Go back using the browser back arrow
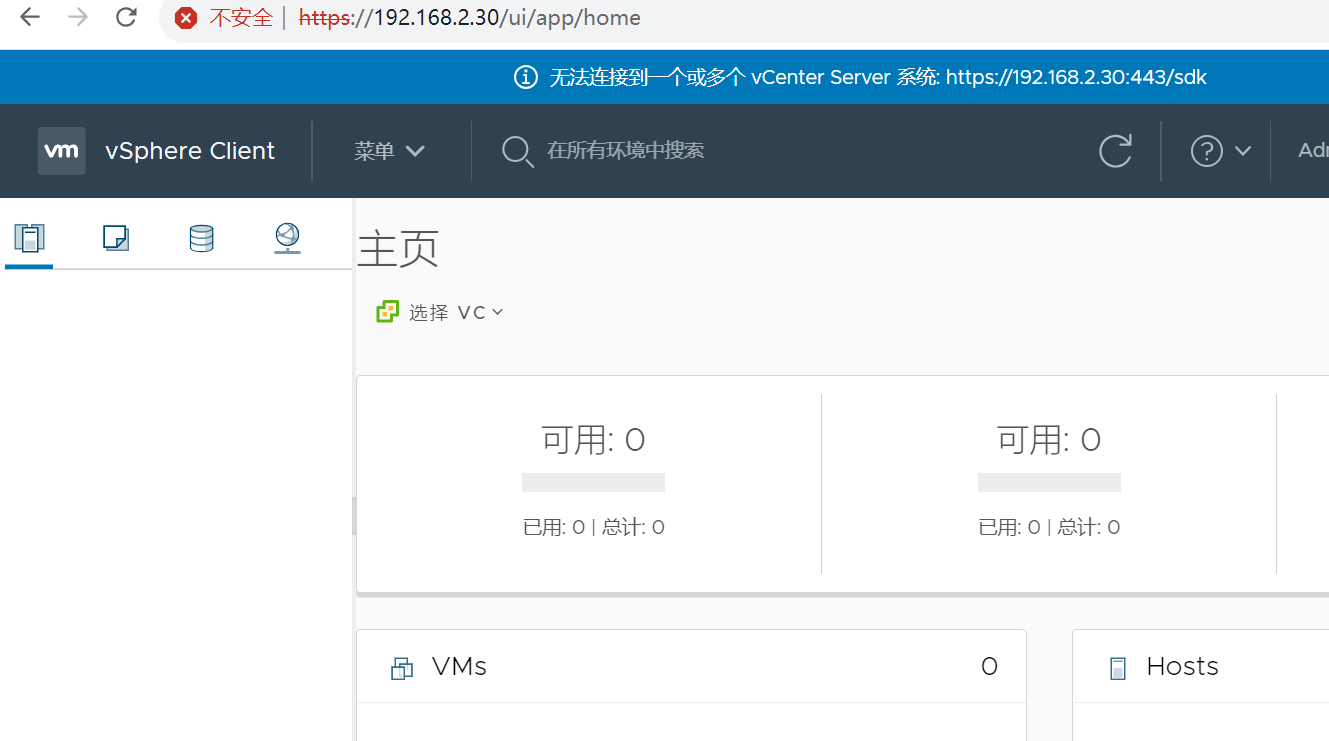The height and width of the screenshot is (741, 1329). [30, 17]
